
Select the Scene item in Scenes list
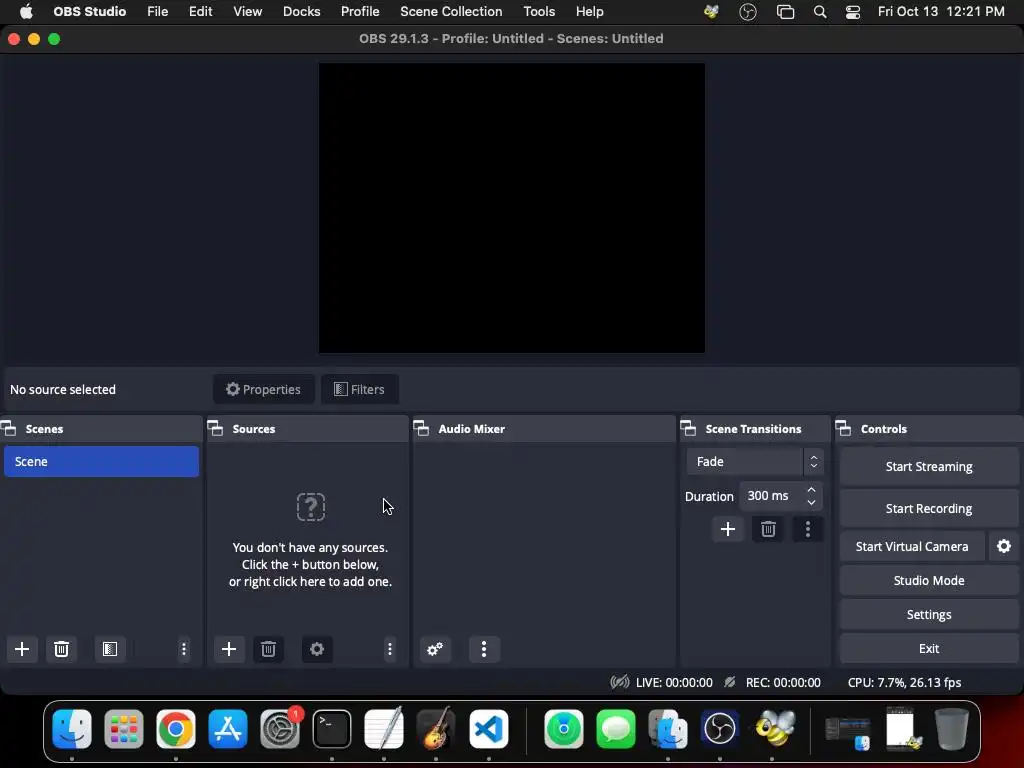coord(101,461)
